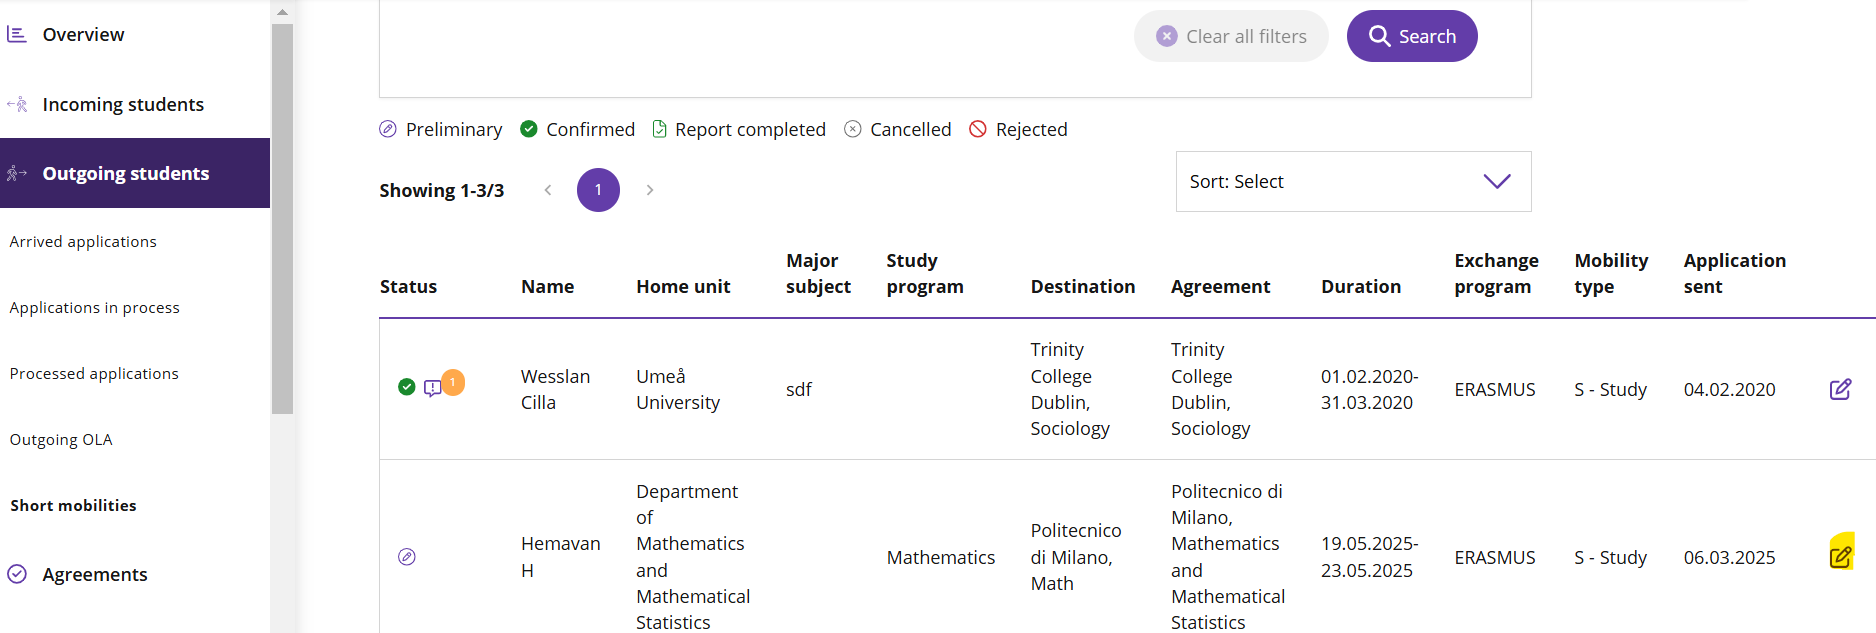Screen dimensions: 1876x633
Task: Open Incoming students section
Action: coord(123,105)
